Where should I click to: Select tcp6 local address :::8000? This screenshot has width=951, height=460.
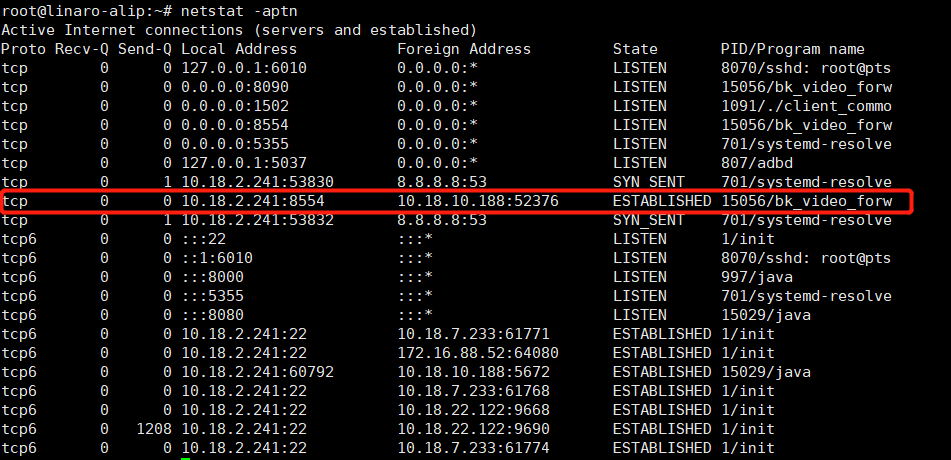pos(212,277)
